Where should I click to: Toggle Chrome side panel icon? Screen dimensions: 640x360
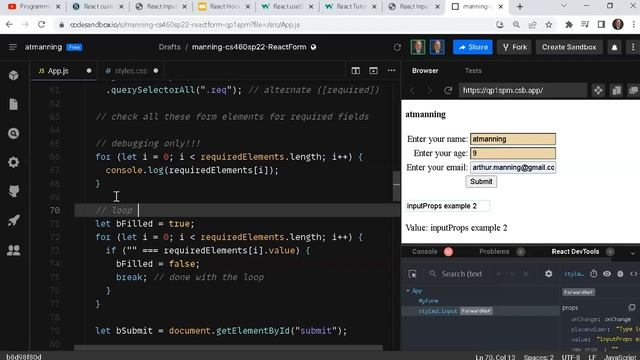click(601, 25)
